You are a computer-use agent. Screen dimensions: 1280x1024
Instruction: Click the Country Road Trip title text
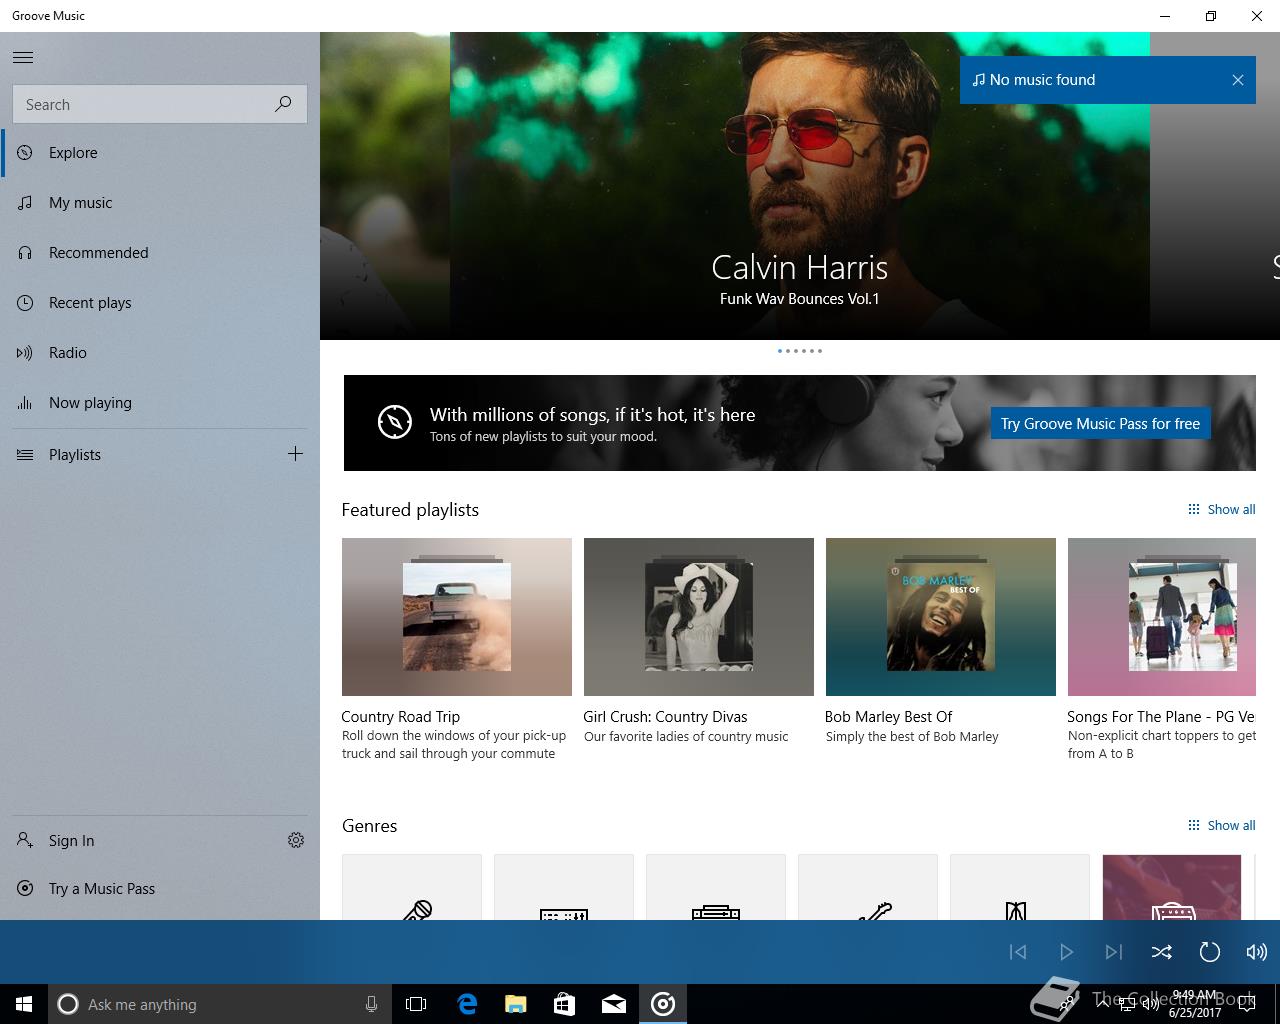pos(401,717)
